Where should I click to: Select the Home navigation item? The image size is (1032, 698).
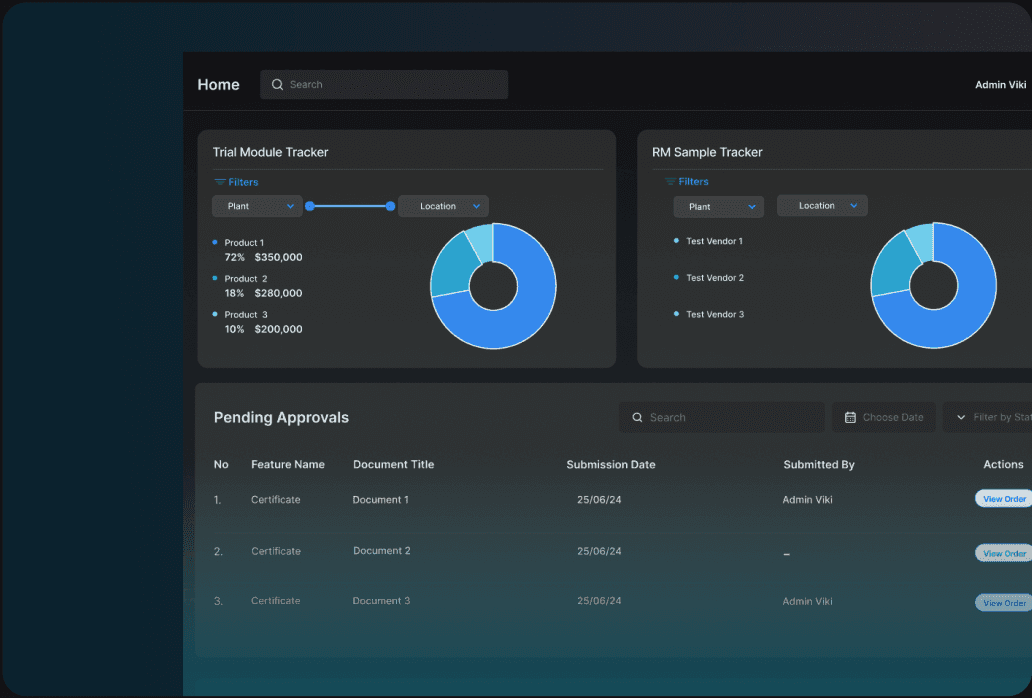click(218, 84)
